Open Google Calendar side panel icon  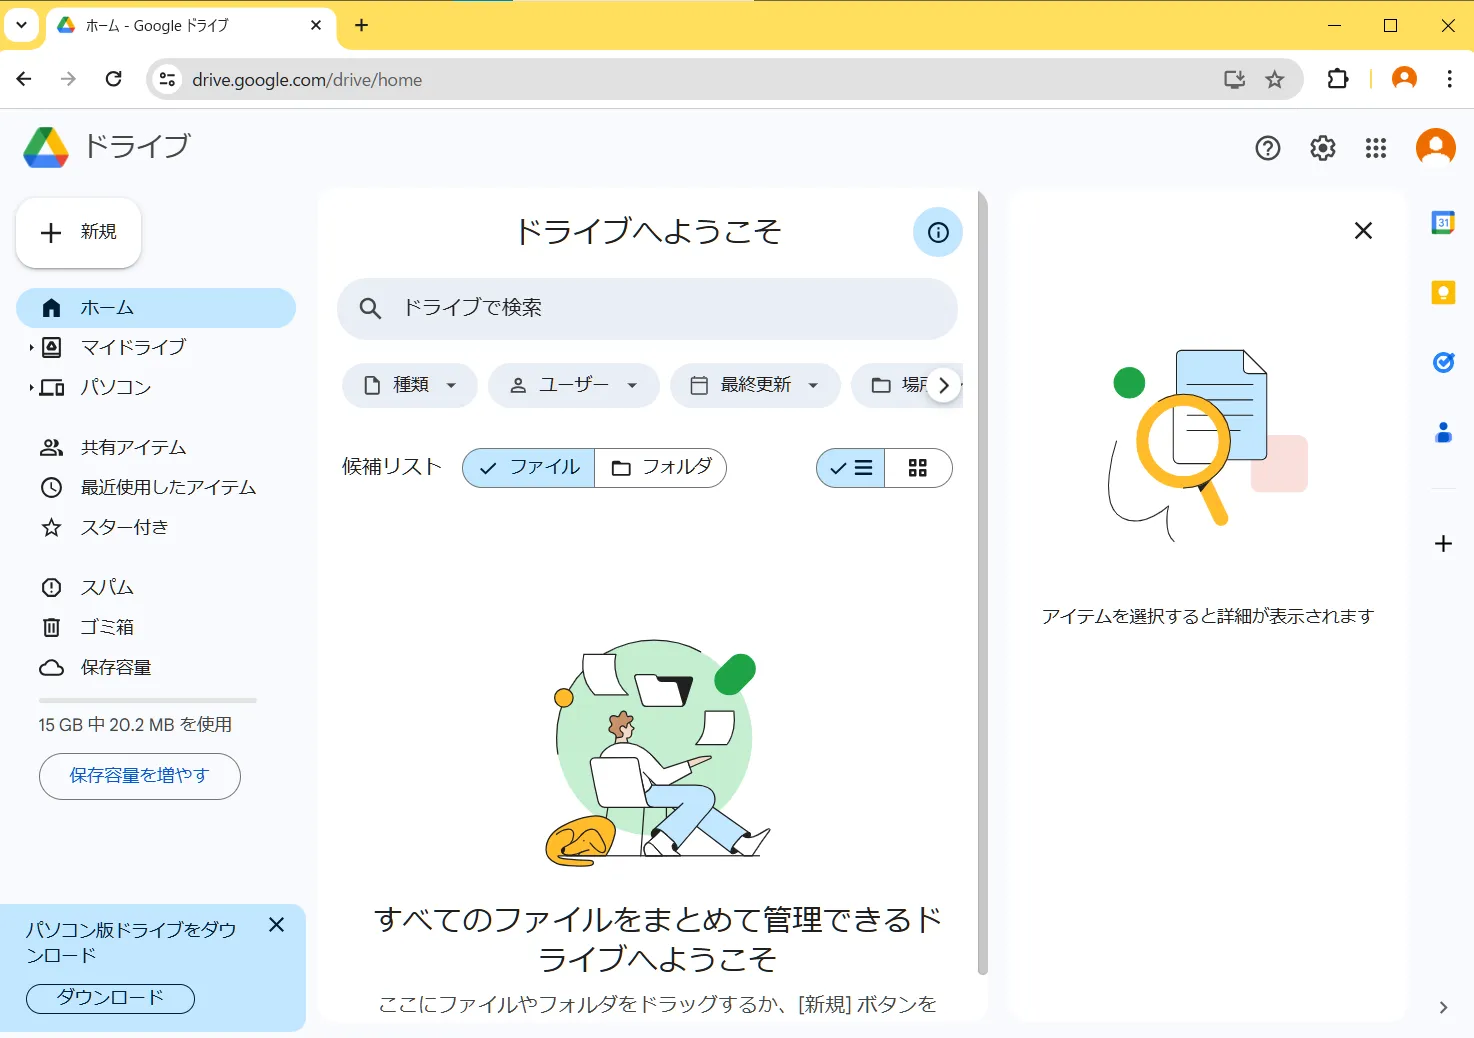1442,223
